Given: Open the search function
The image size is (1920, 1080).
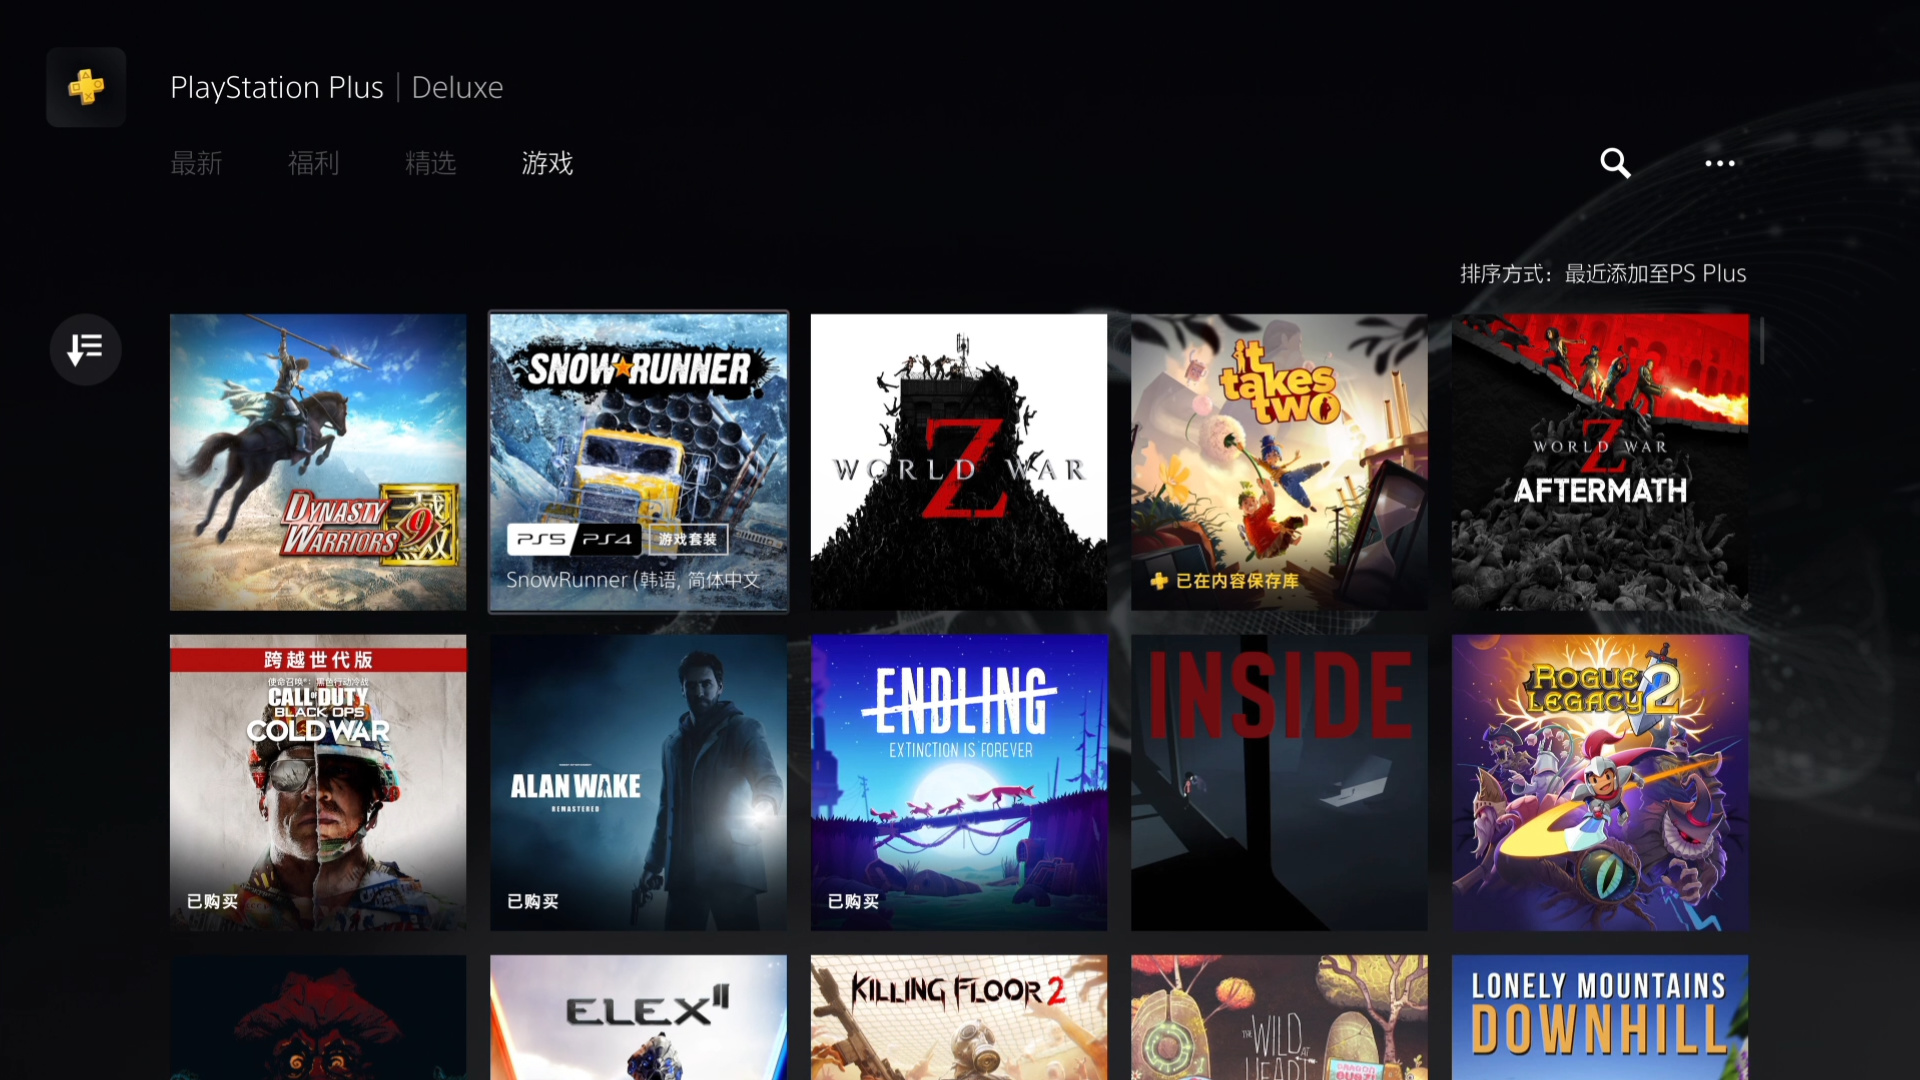Looking at the screenshot, I should (x=1615, y=162).
